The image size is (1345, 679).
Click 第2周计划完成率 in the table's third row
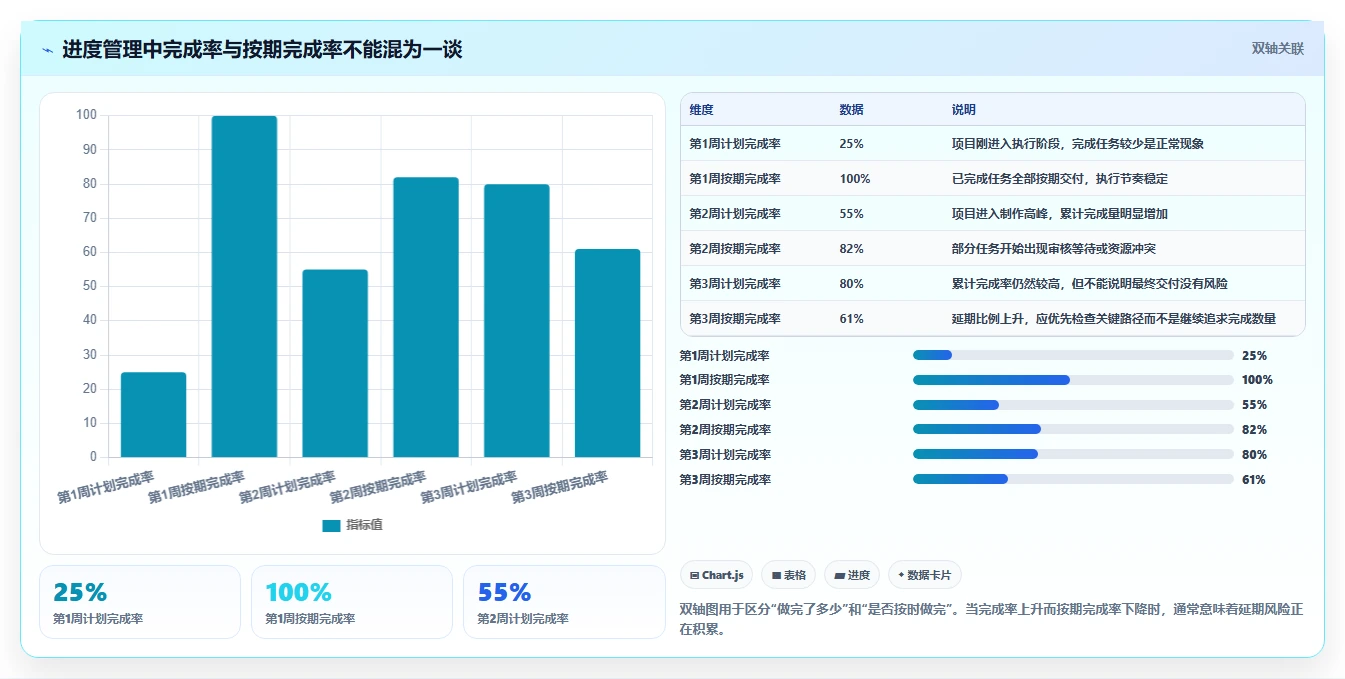735,214
